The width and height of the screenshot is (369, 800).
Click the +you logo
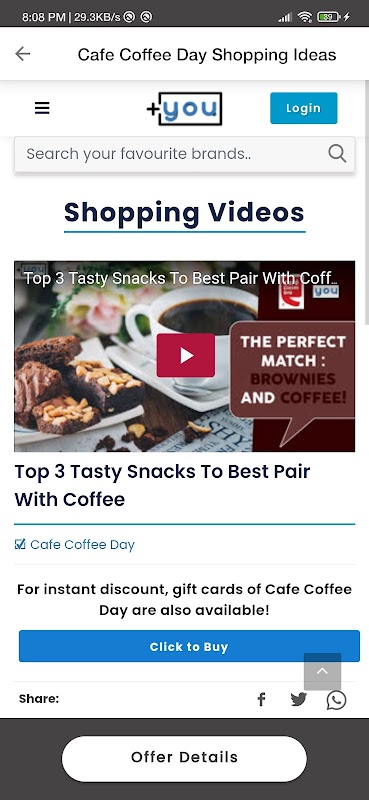pyautogui.click(x=184, y=108)
